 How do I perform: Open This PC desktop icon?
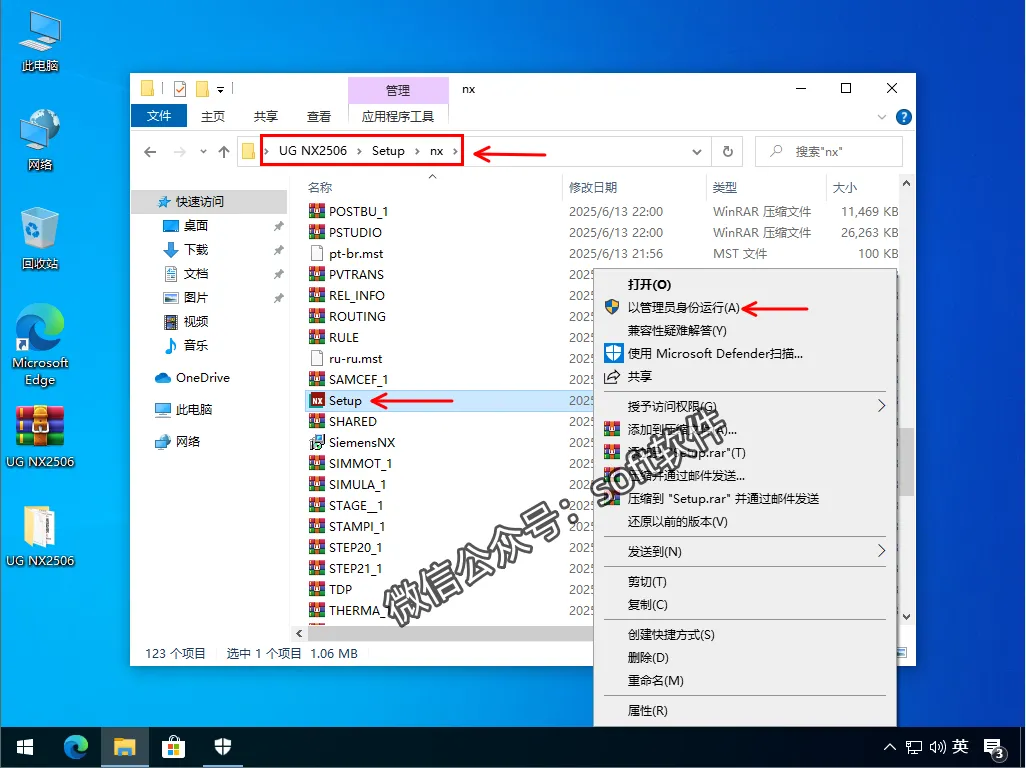[40, 41]
